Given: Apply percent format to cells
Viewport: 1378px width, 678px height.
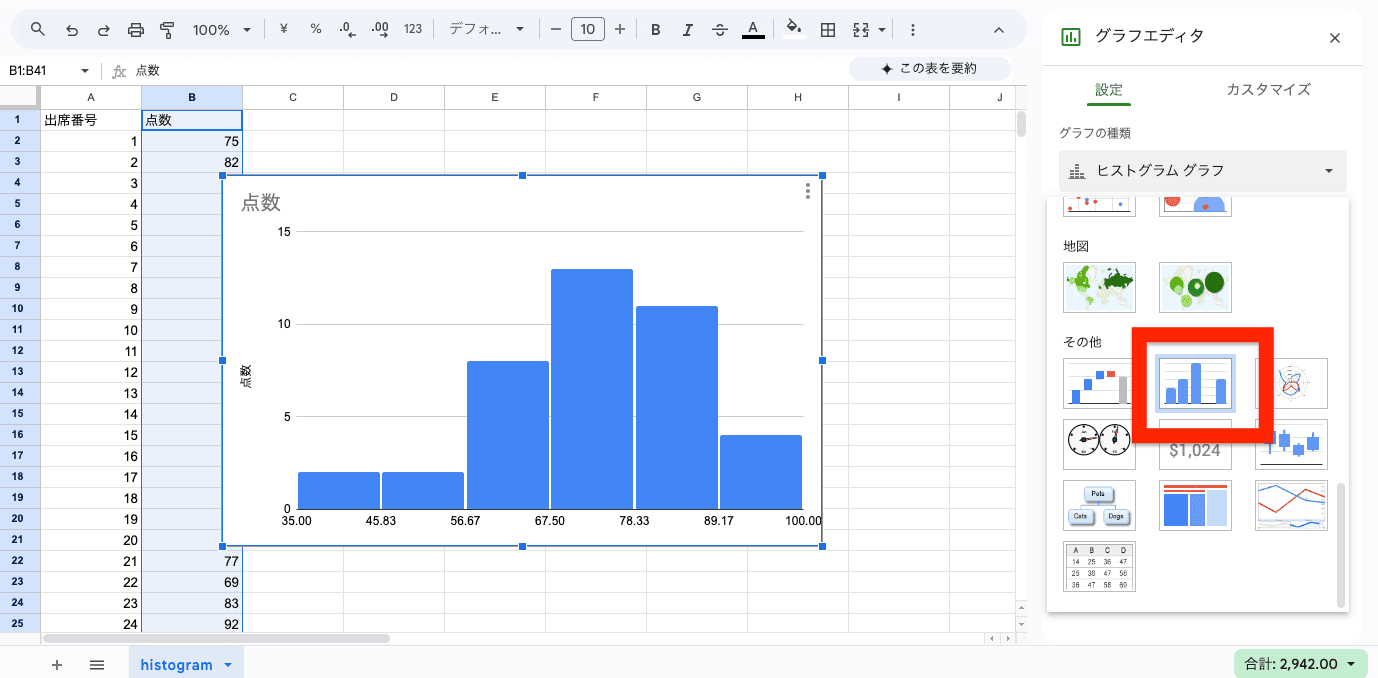Looking at the screenshot, I should [x=315, y=30].
